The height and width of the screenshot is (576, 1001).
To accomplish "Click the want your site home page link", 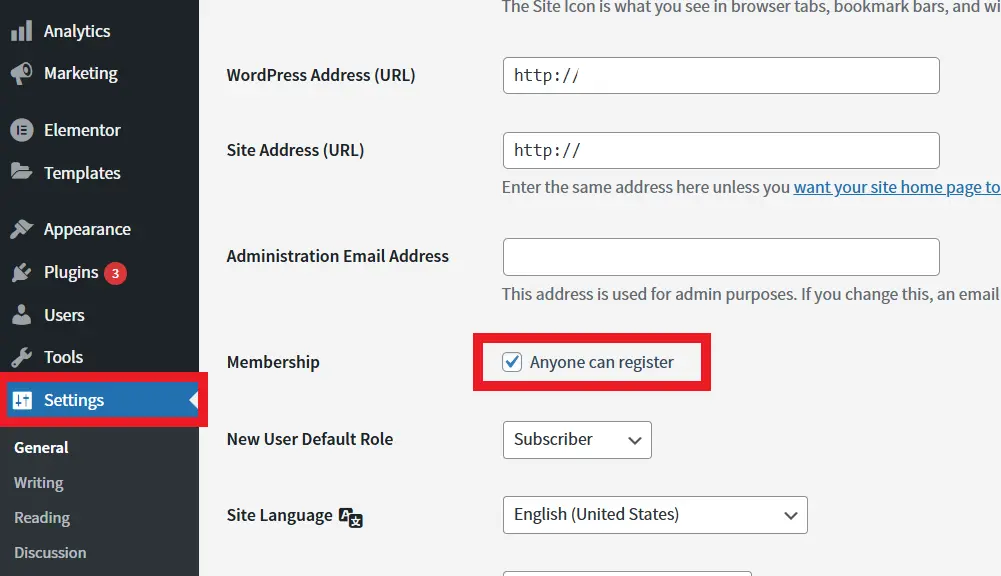I will pos(895,187).
